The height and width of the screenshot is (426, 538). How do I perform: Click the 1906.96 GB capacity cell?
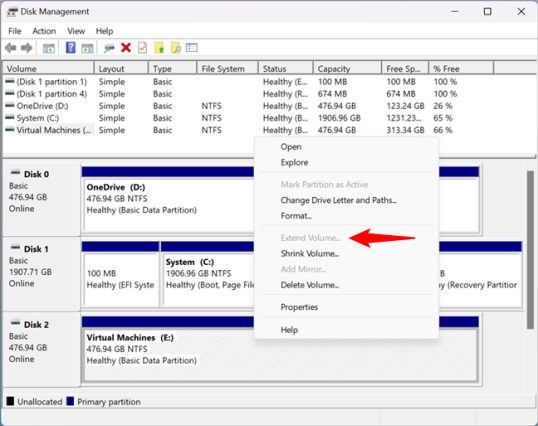tap(339, 118)
